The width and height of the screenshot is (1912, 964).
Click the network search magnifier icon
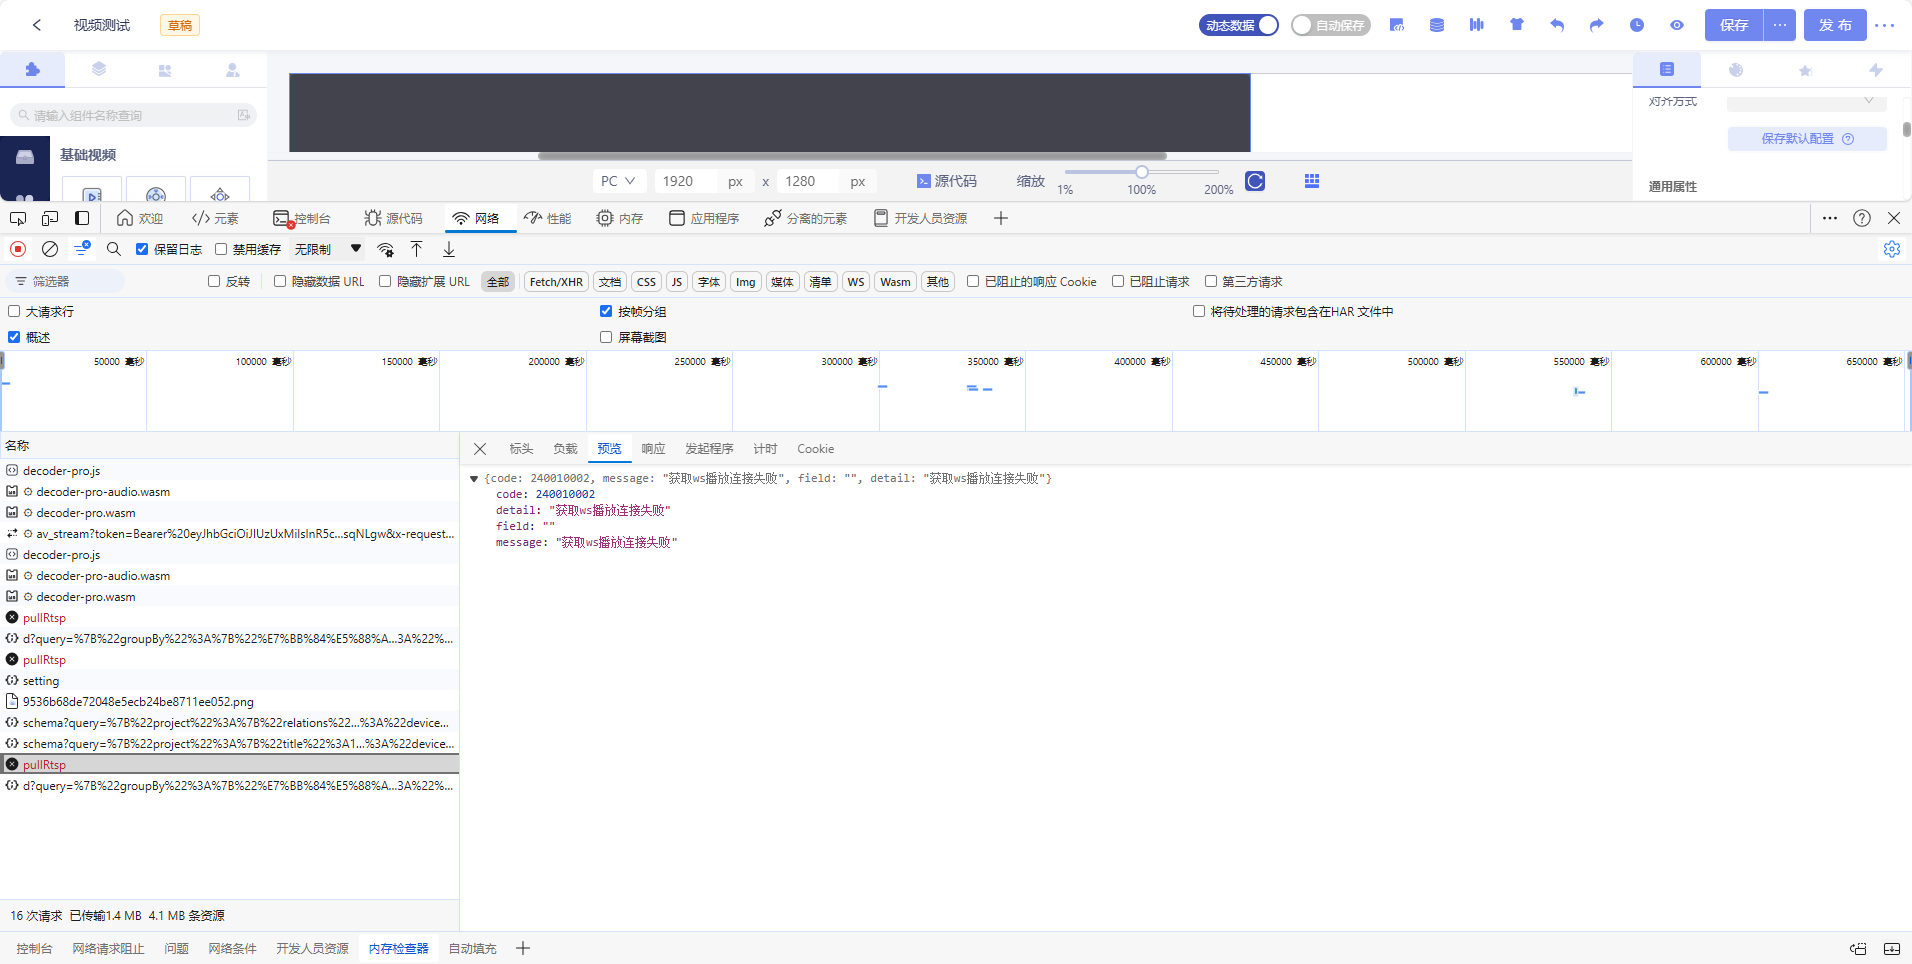click(x=114, y=249)
